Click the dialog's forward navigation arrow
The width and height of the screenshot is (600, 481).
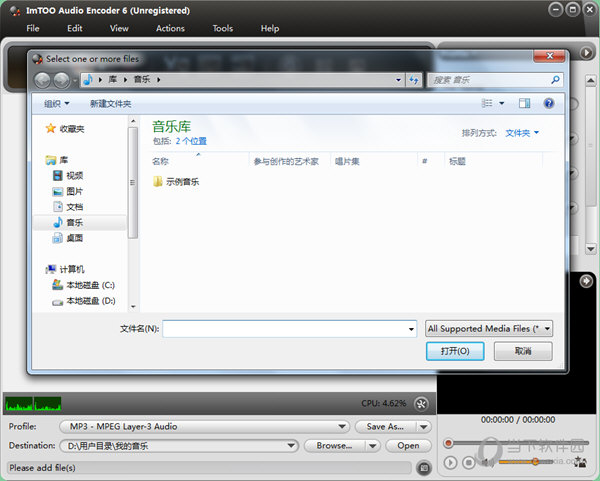click(x=61, y=80)
